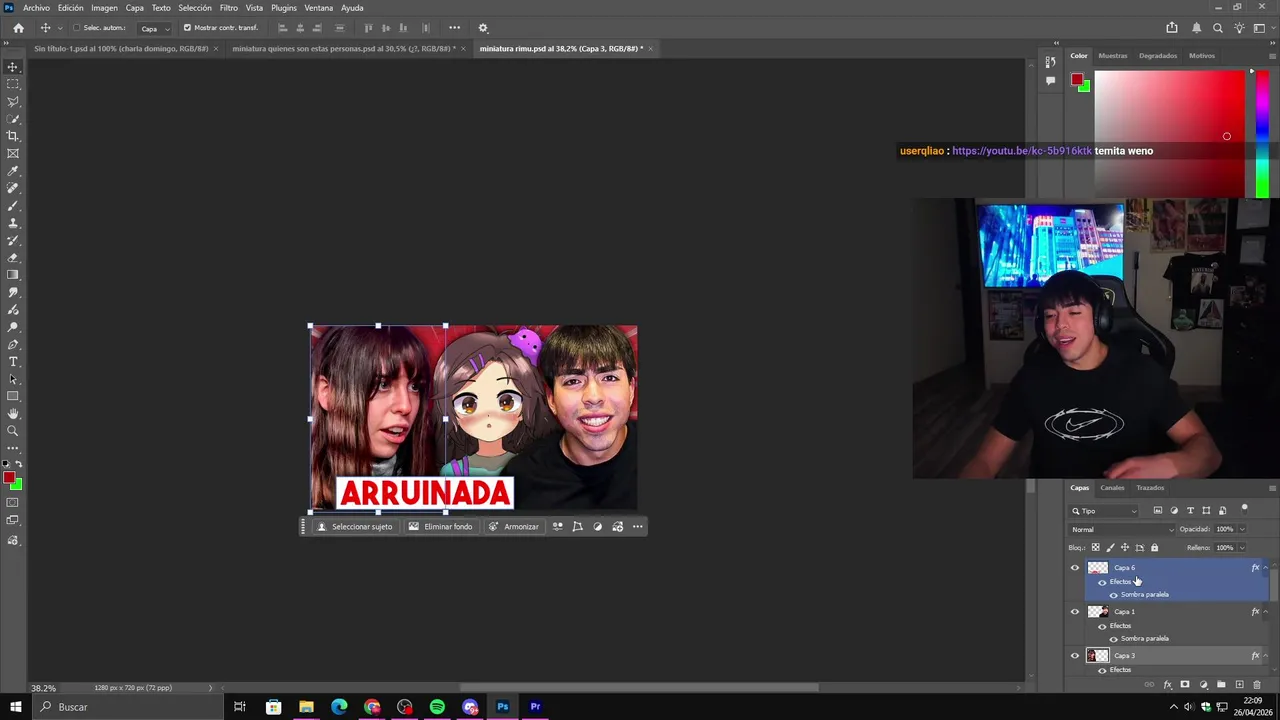Lock all layer attributes padlock icon

1154,547
